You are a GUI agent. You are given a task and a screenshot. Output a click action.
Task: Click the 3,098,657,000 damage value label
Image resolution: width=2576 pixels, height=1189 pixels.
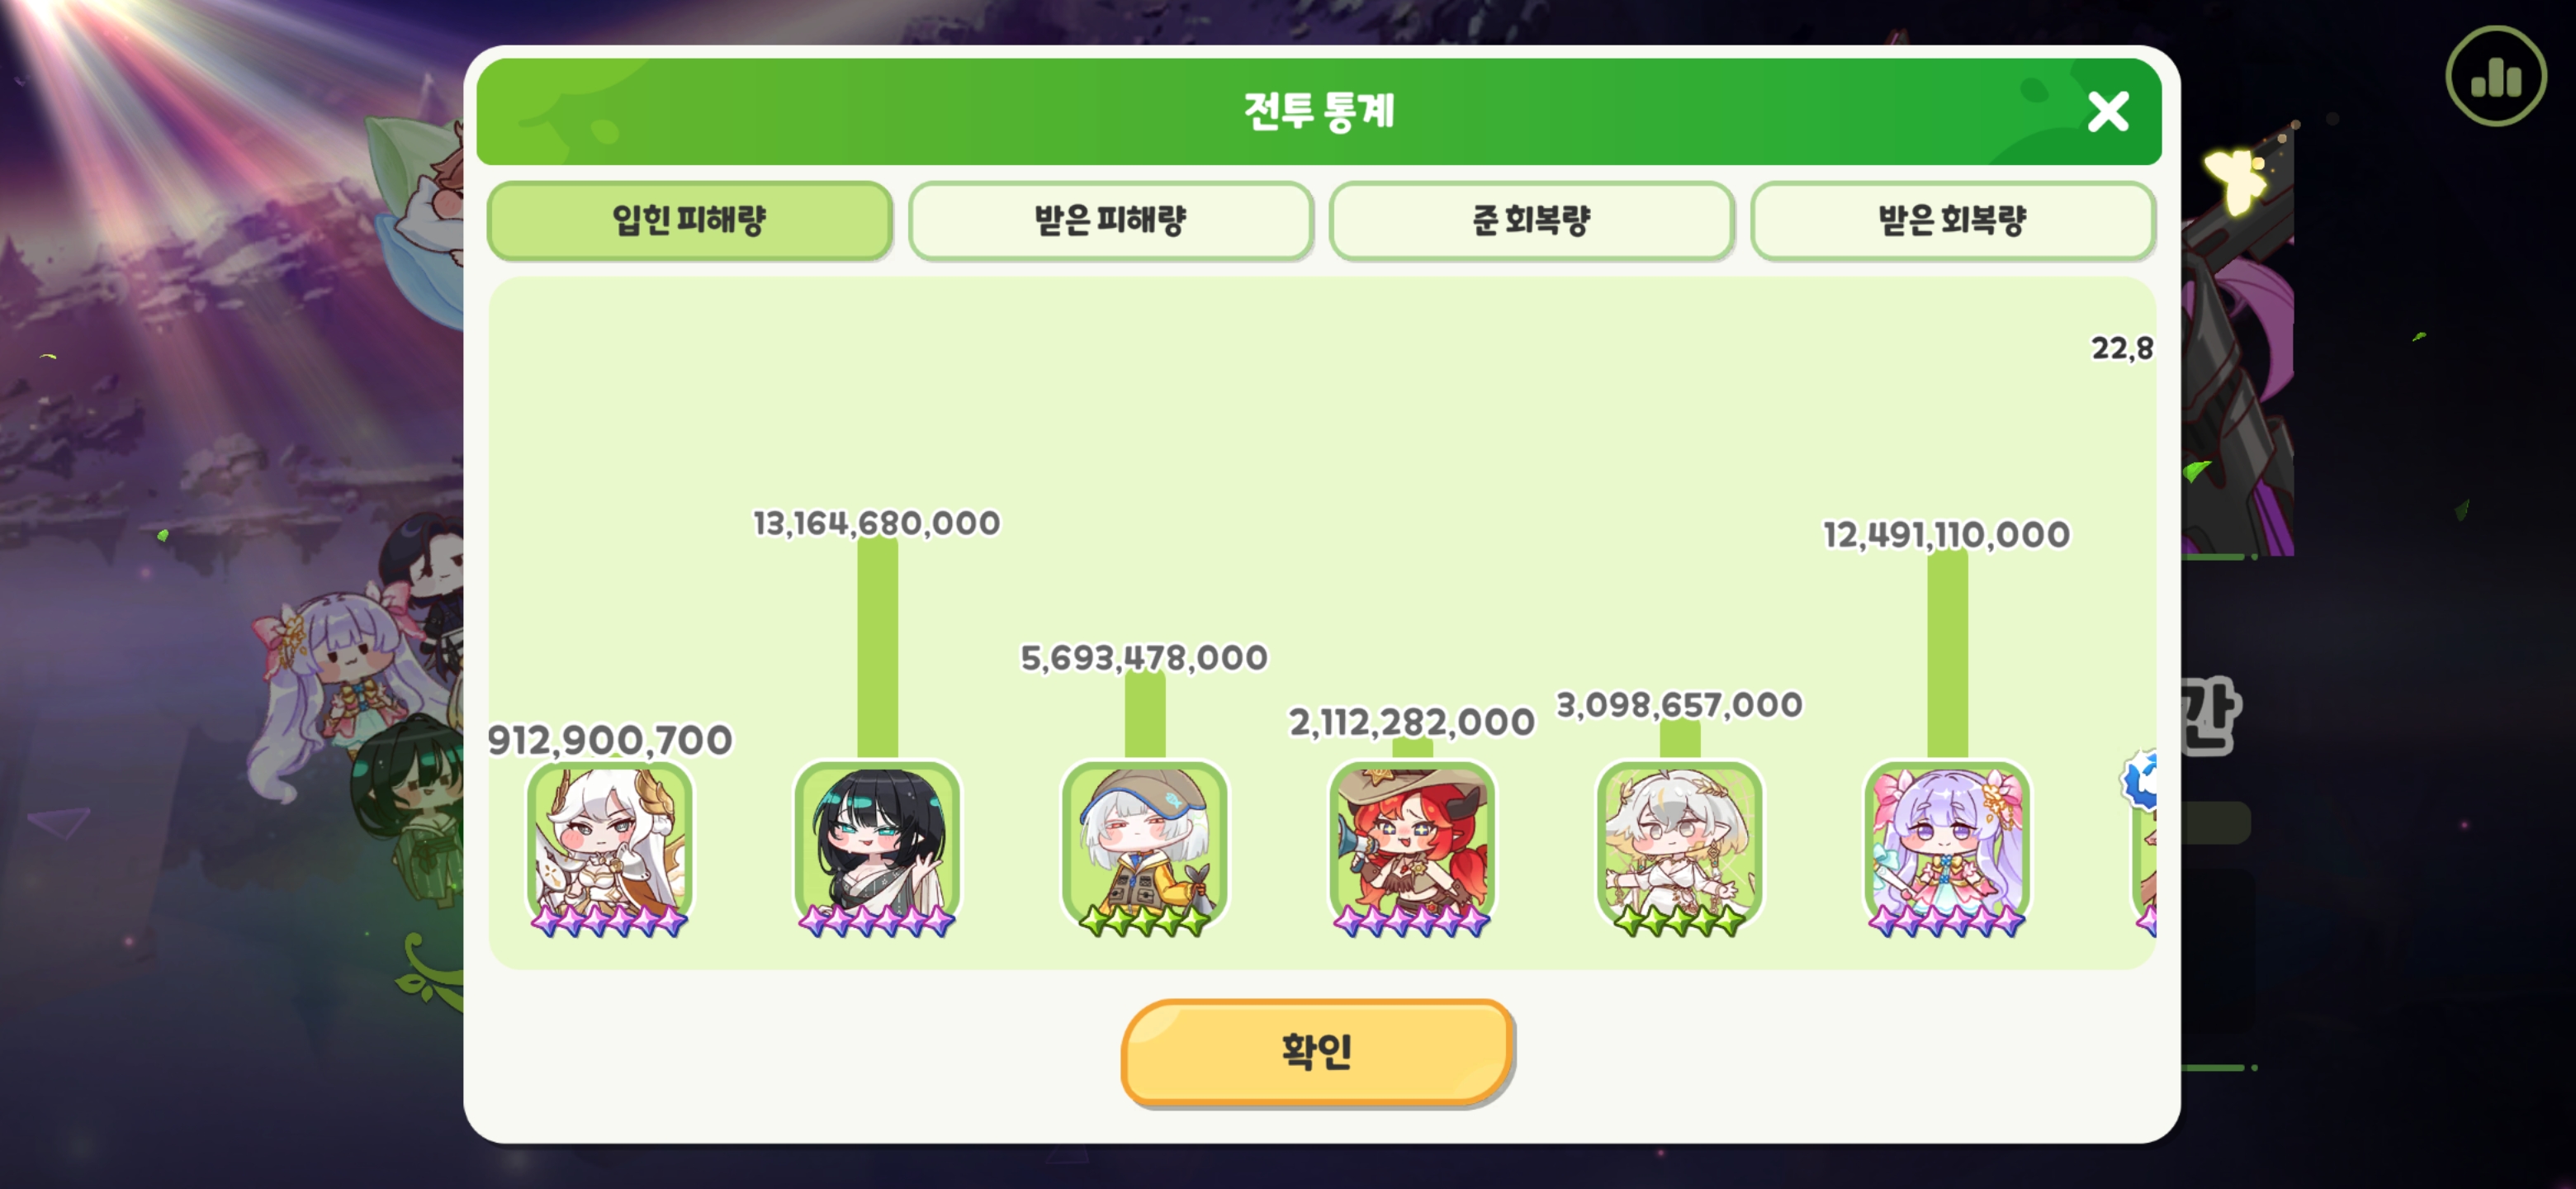1679,705
